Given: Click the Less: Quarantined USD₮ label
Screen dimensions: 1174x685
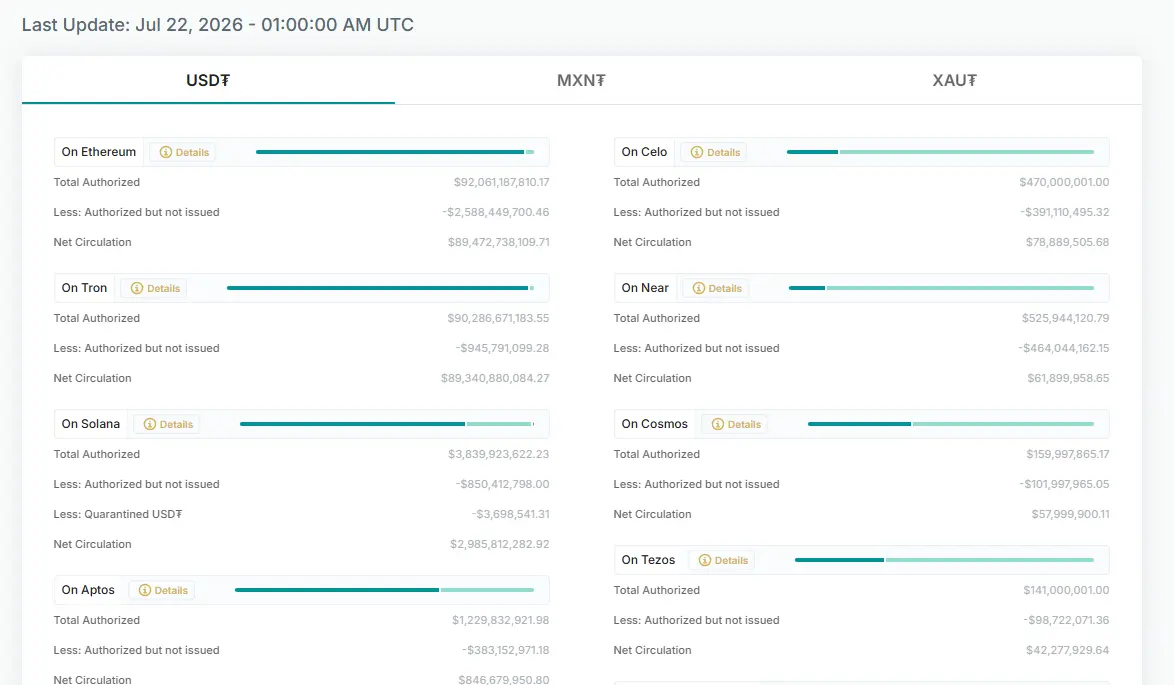Looking at the screenshot, I should pos(118,515).
